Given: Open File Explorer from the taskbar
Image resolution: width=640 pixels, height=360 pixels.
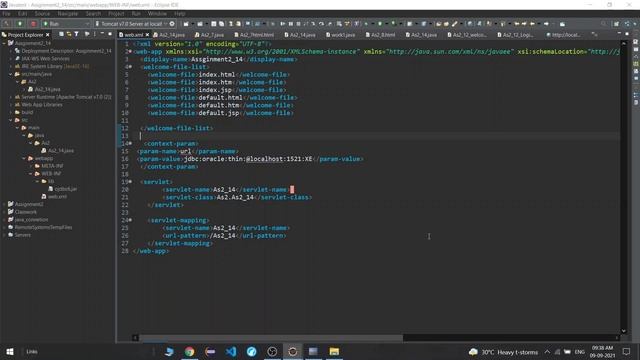Looking at the screenshot, I should [334, 351].
